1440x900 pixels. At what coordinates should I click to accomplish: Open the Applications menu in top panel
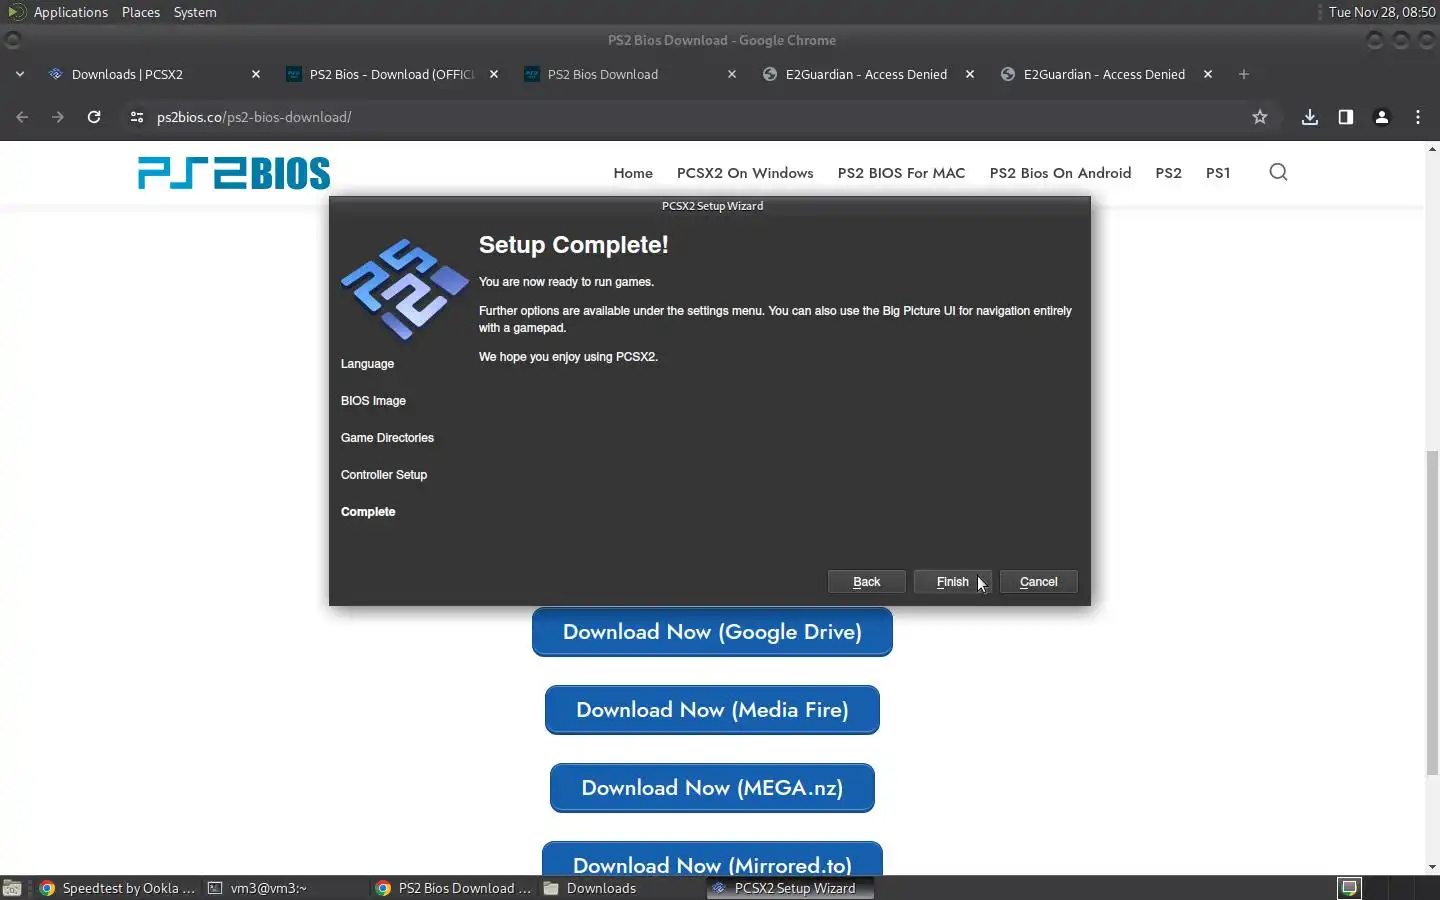[70, 12]
